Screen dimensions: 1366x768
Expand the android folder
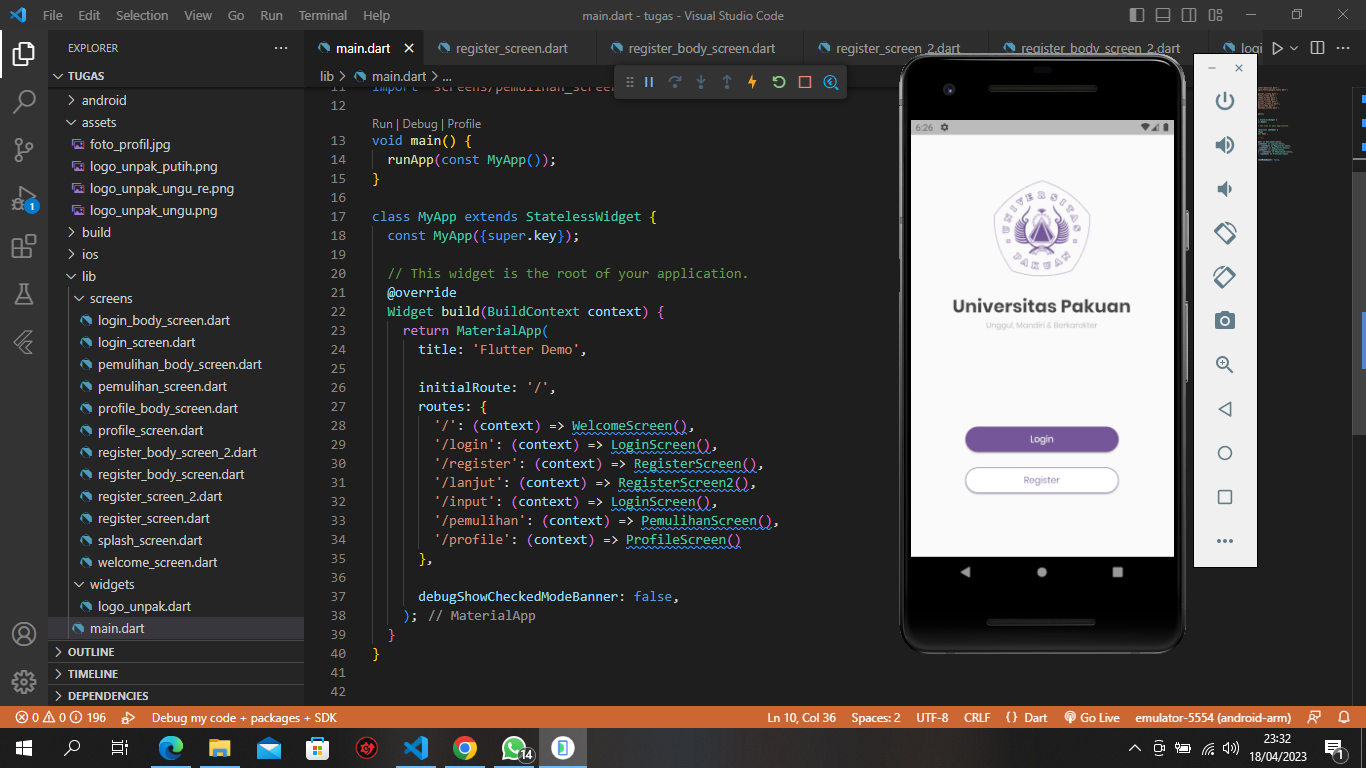click(176, 100)
